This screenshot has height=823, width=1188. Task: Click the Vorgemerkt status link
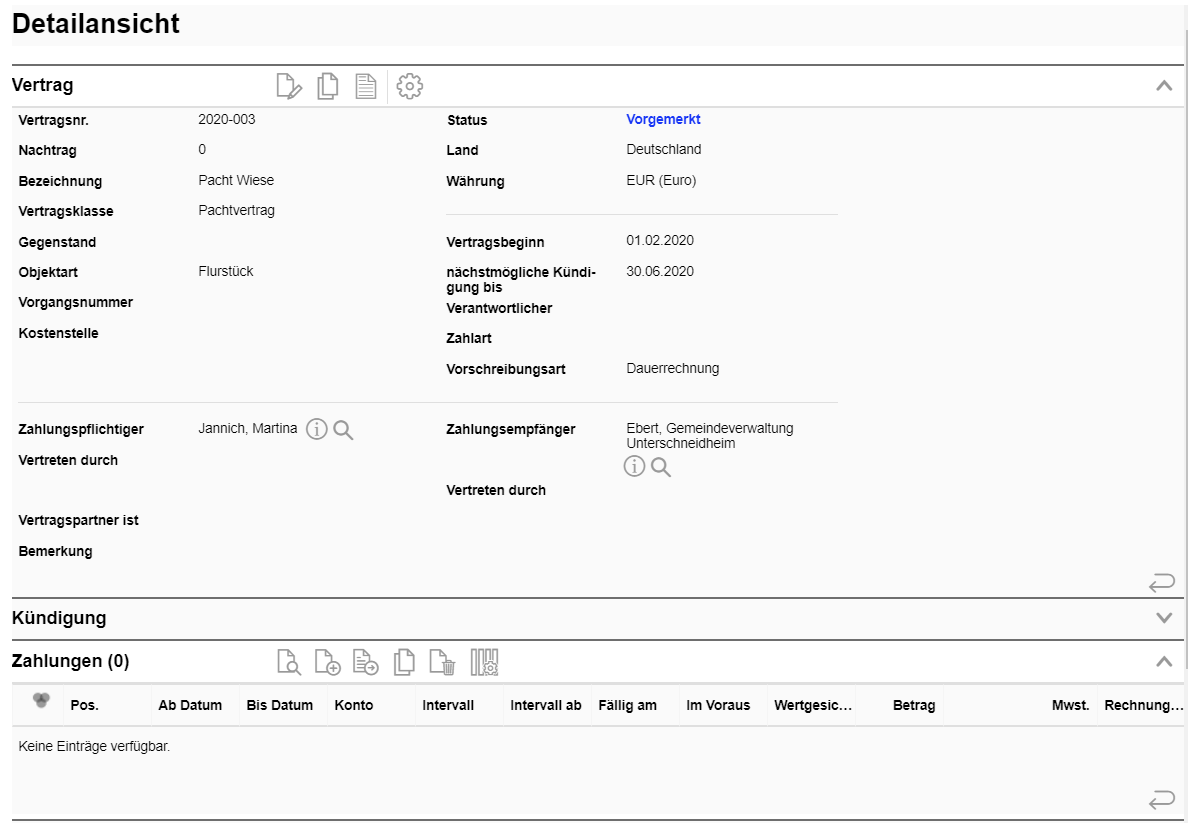(x=663, y=119)
